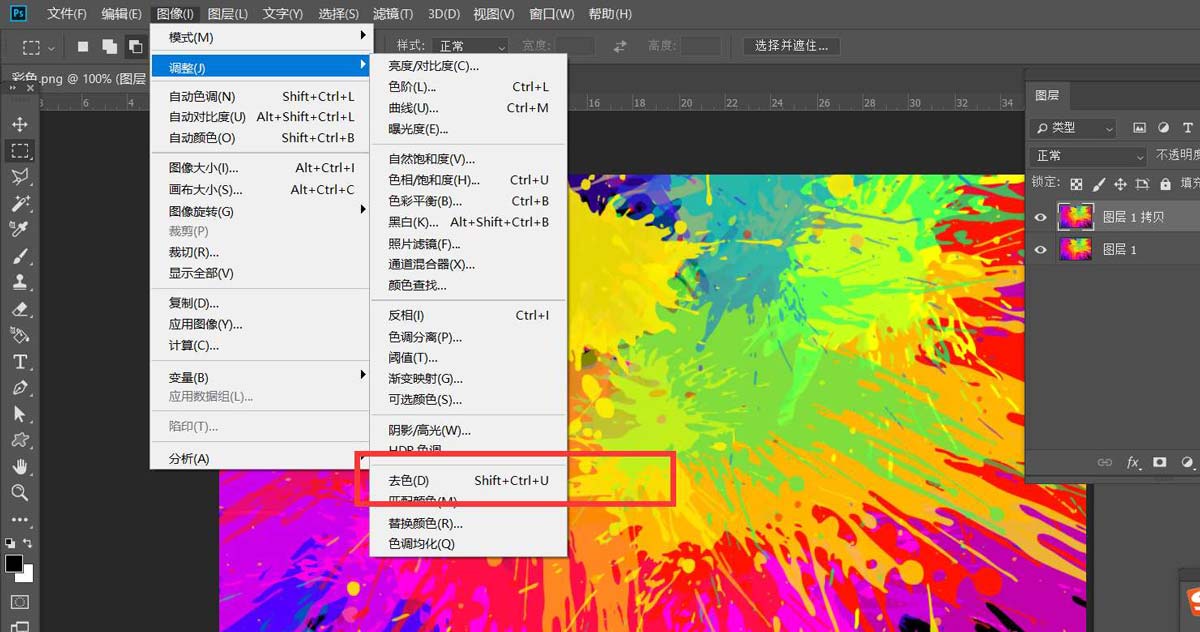1200x632 pixels.
Task: Add a layer mask icon
Action: coord(1160,463)
